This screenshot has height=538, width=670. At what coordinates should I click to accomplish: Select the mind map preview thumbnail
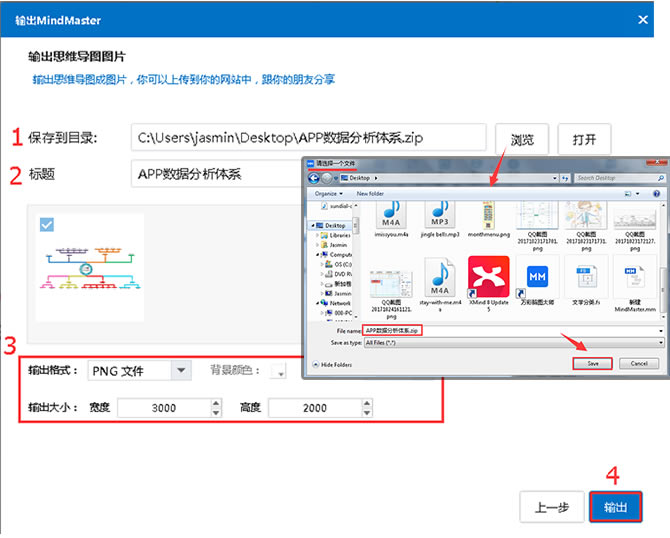[x=90, y=268]
